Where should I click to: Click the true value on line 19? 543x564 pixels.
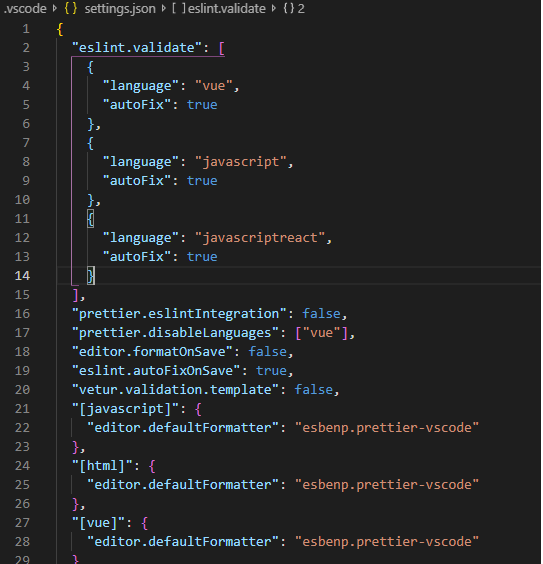pyautogui.click(x=272, y=371)
